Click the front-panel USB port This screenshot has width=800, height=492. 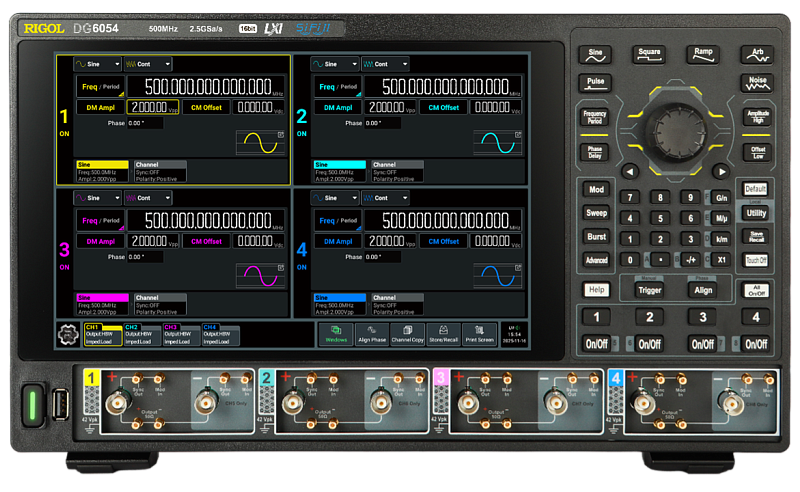click(60, 405)
